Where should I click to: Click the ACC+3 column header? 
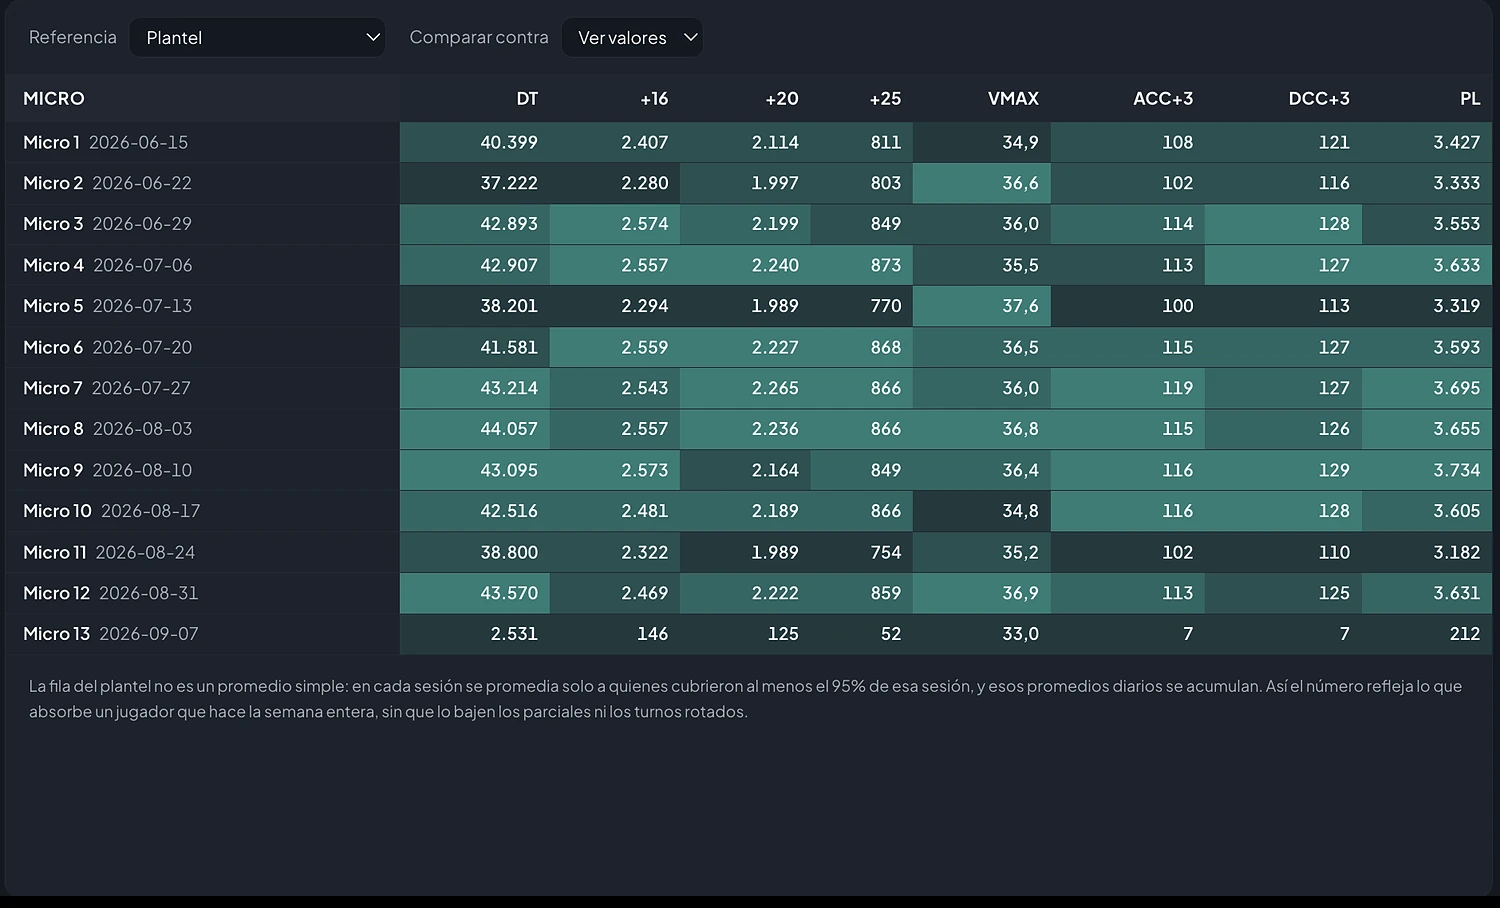(1163, 98)
